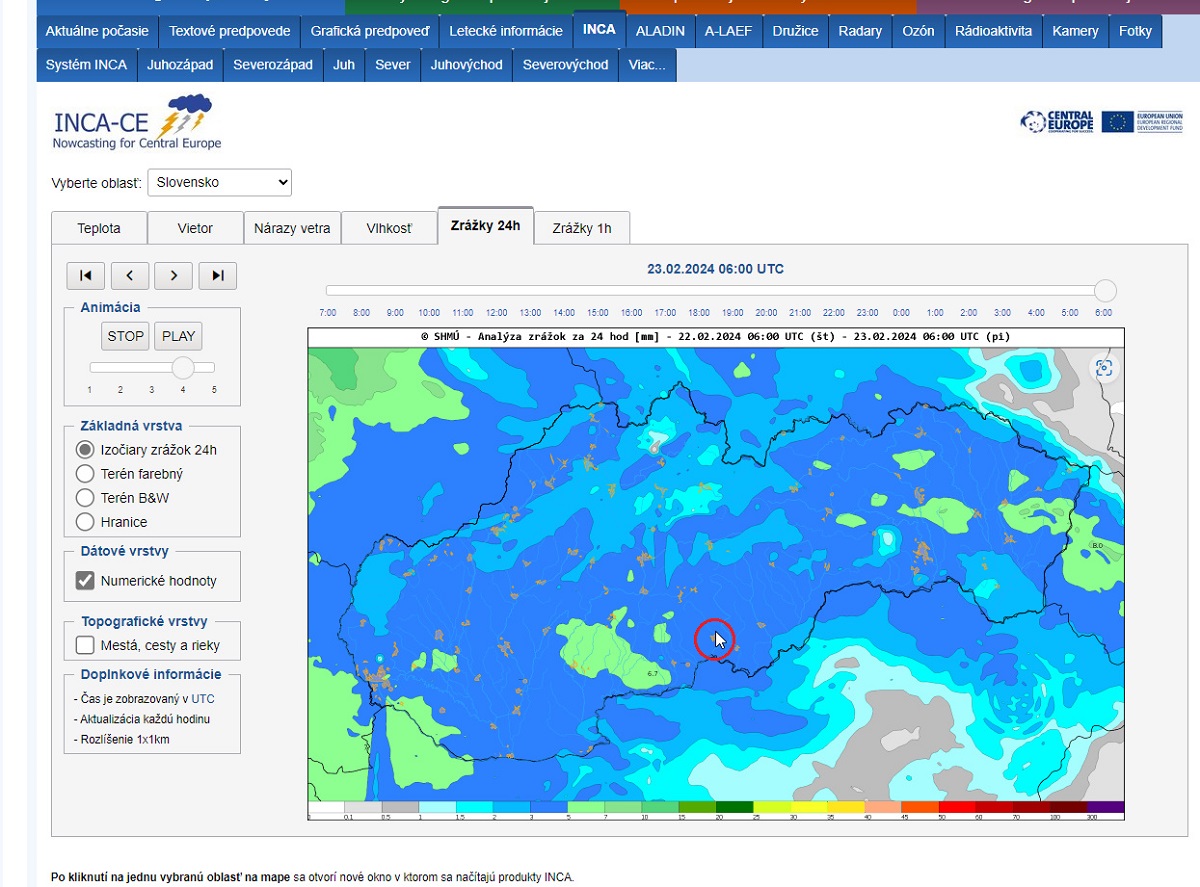
Task: Step forward one frame
Action: (174, 276)
